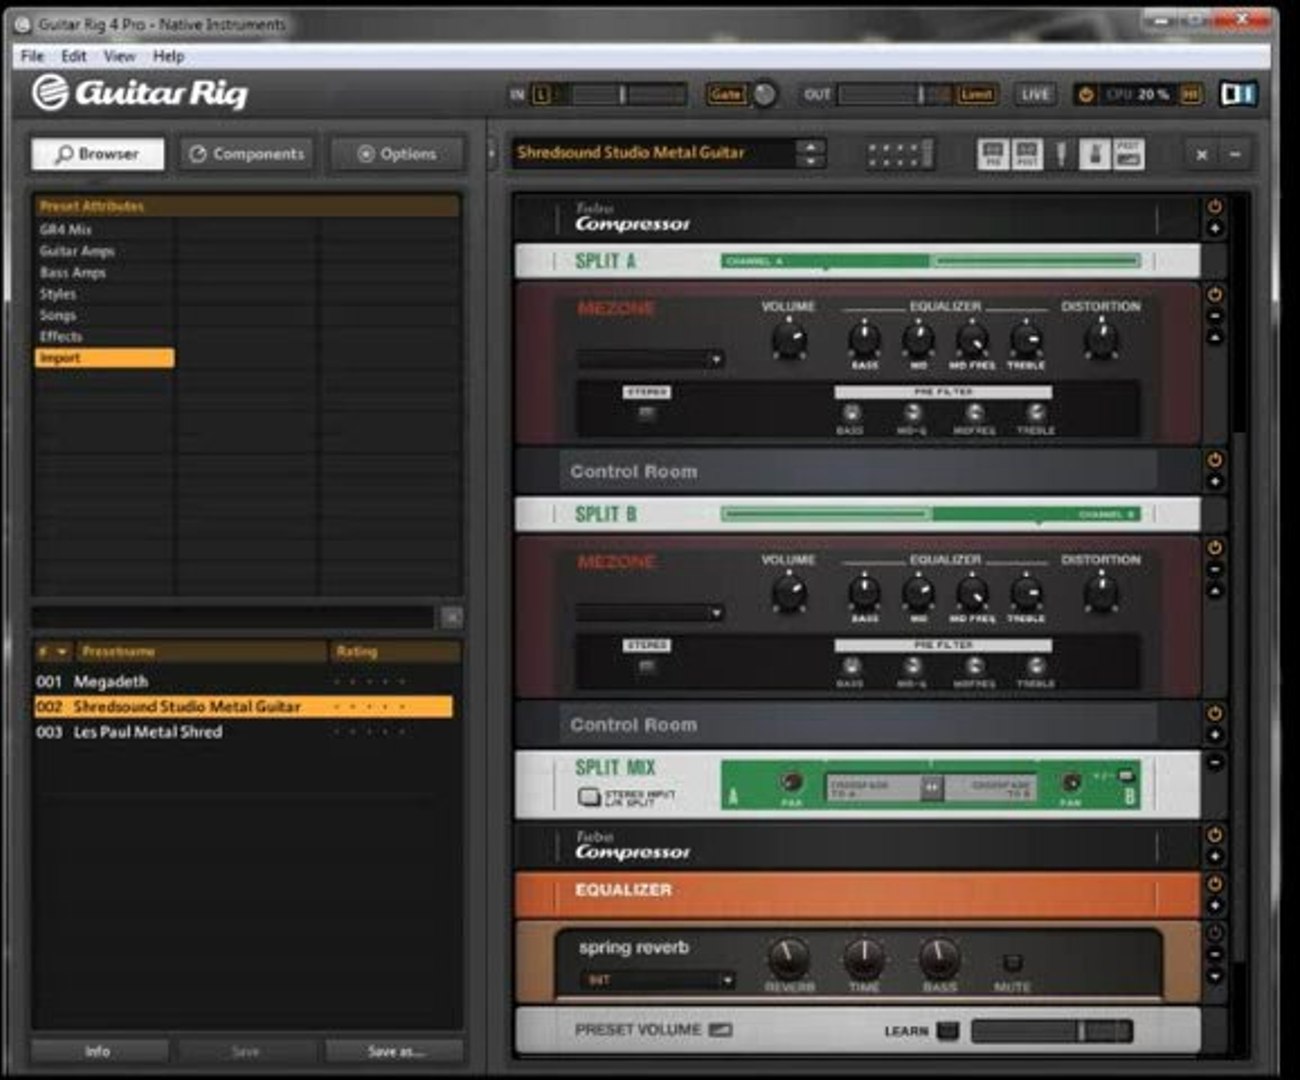
Task: Toggle power of the second Mezone amp
Action: 1215,548
